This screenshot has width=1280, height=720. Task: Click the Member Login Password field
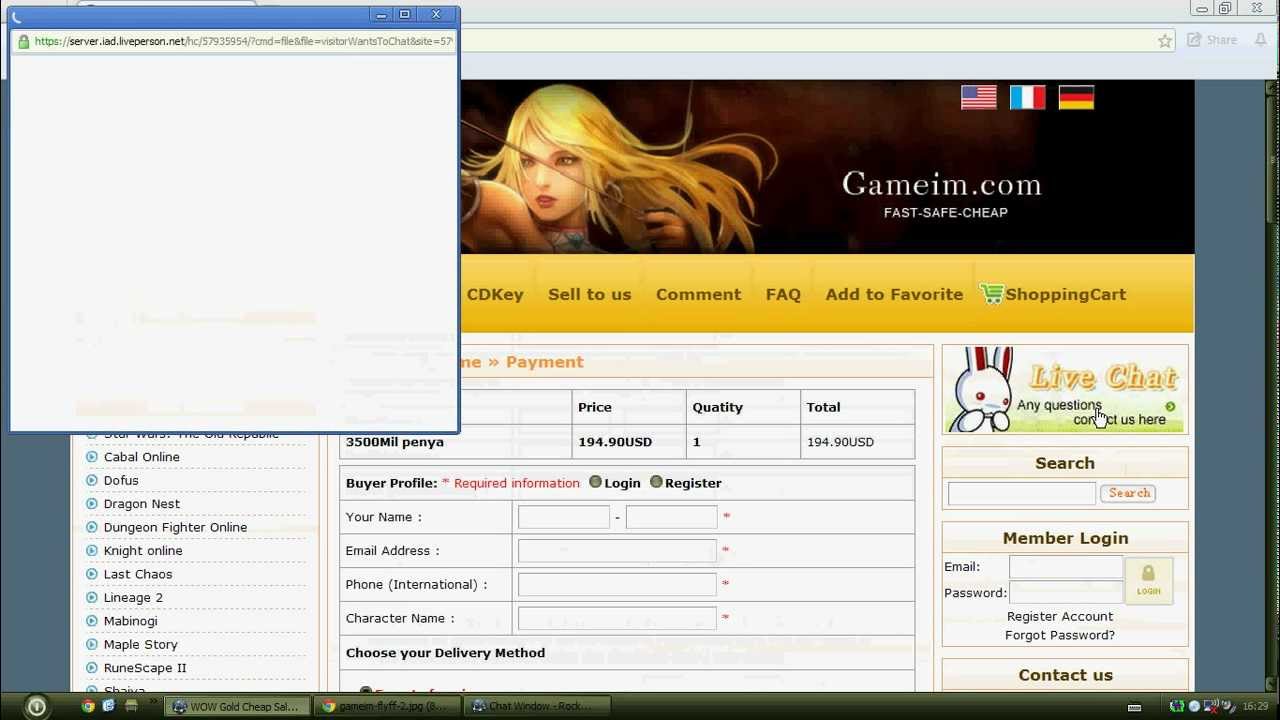tap(1066, 592)
